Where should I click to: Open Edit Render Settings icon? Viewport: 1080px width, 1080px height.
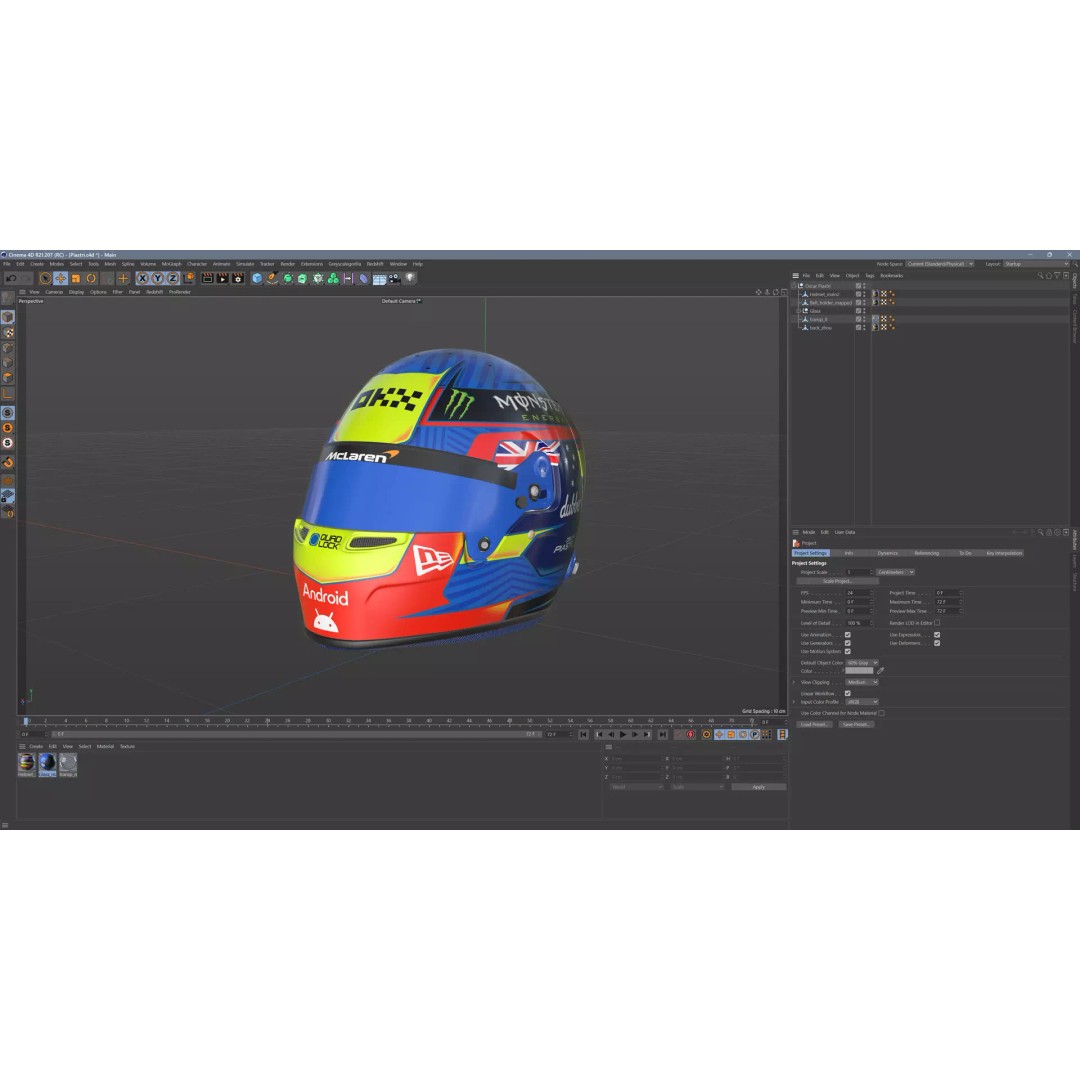coord(238,278)
